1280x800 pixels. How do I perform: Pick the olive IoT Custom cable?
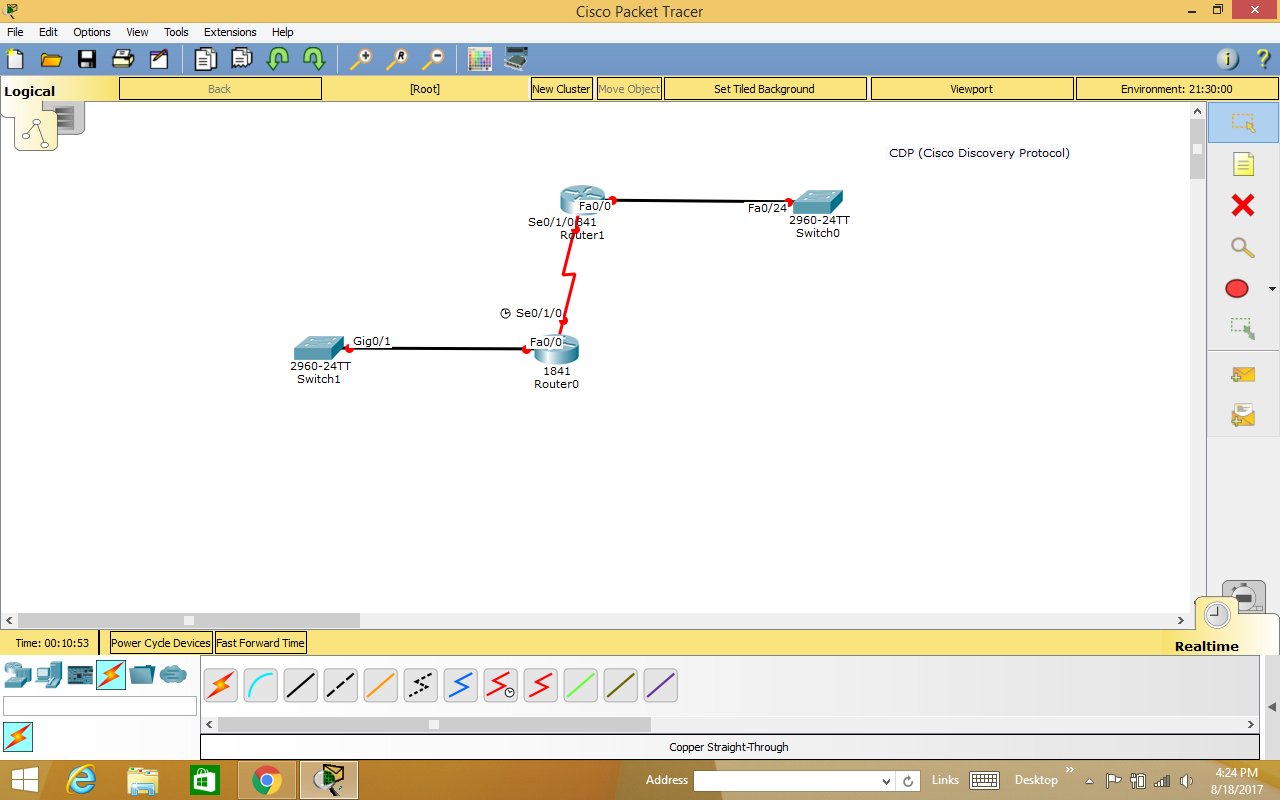[x=621, y=685]
